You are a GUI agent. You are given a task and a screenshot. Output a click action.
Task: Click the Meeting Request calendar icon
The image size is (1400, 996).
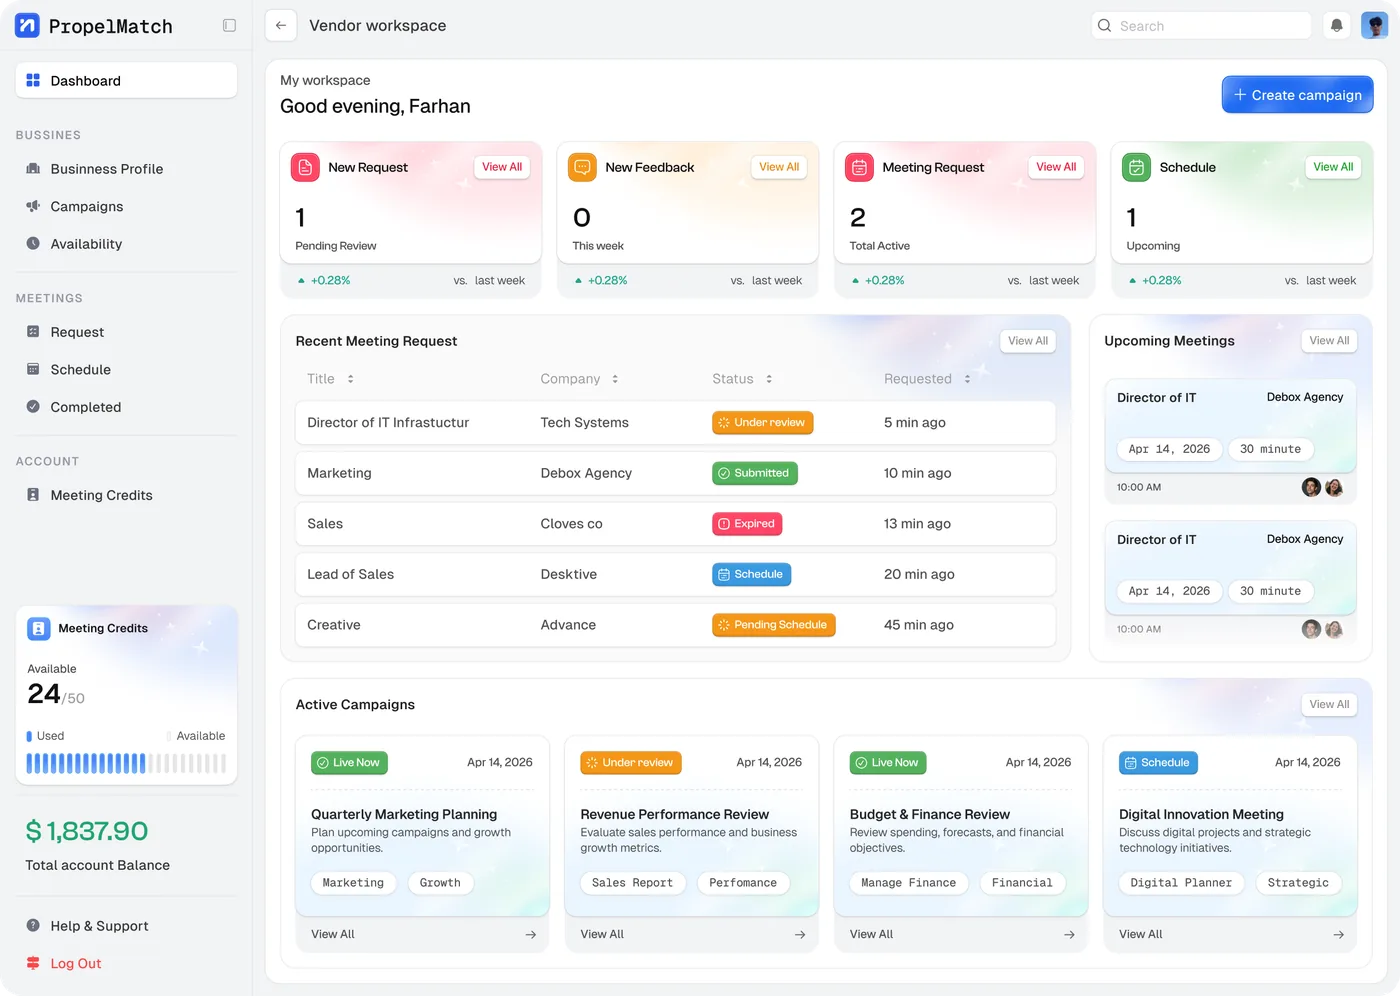859,167
